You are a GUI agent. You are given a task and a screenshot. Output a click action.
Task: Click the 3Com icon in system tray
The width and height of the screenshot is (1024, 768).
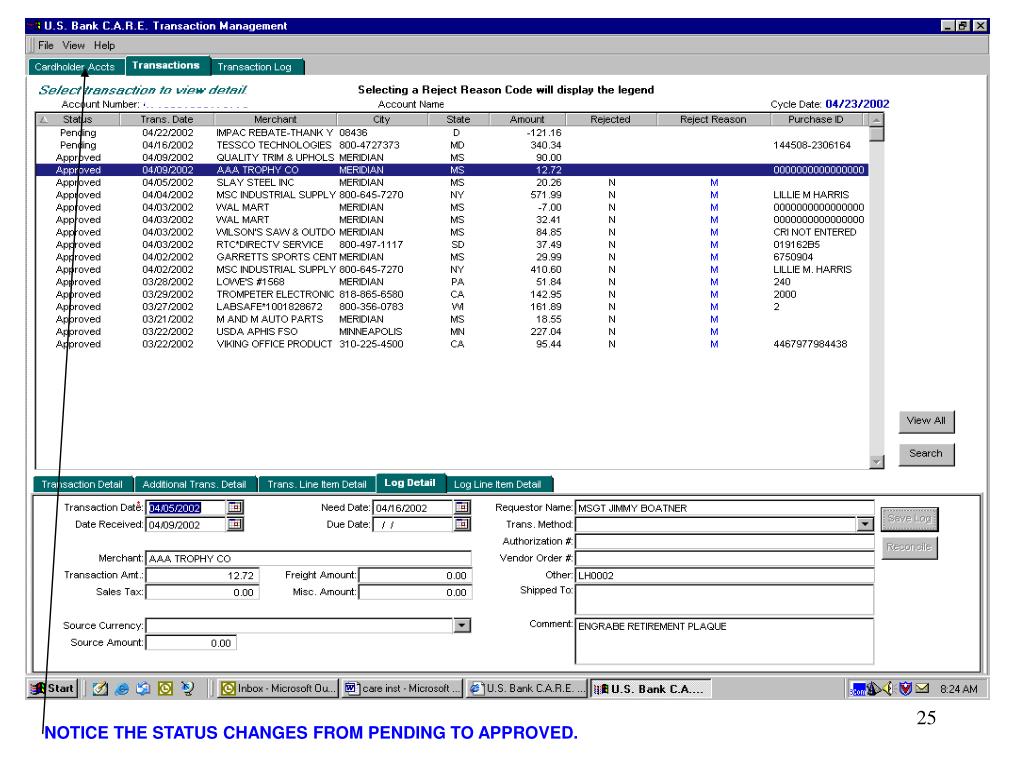coord(857,689)
